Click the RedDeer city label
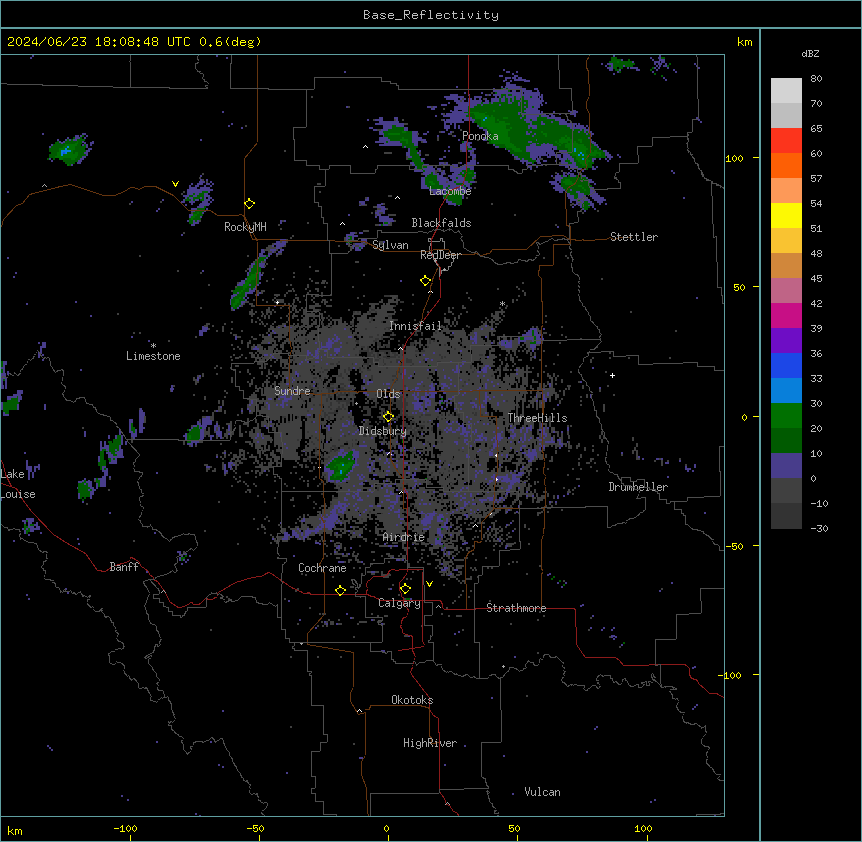Image resolution: width=862 pixels, height=842 pixels. [x=440, y=255]
